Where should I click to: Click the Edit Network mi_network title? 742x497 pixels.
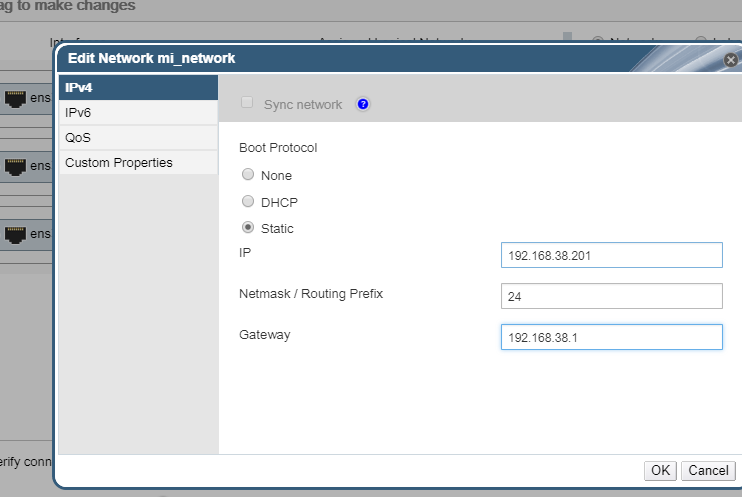click(151, 58)
